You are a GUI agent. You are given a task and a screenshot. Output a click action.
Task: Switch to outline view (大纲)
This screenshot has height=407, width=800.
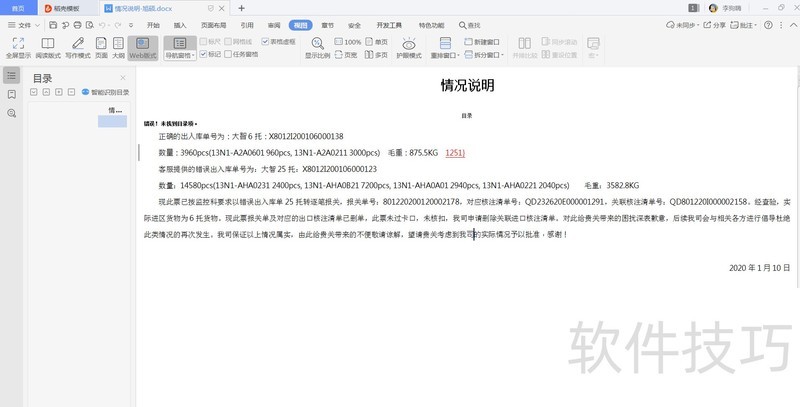point(118,48)
